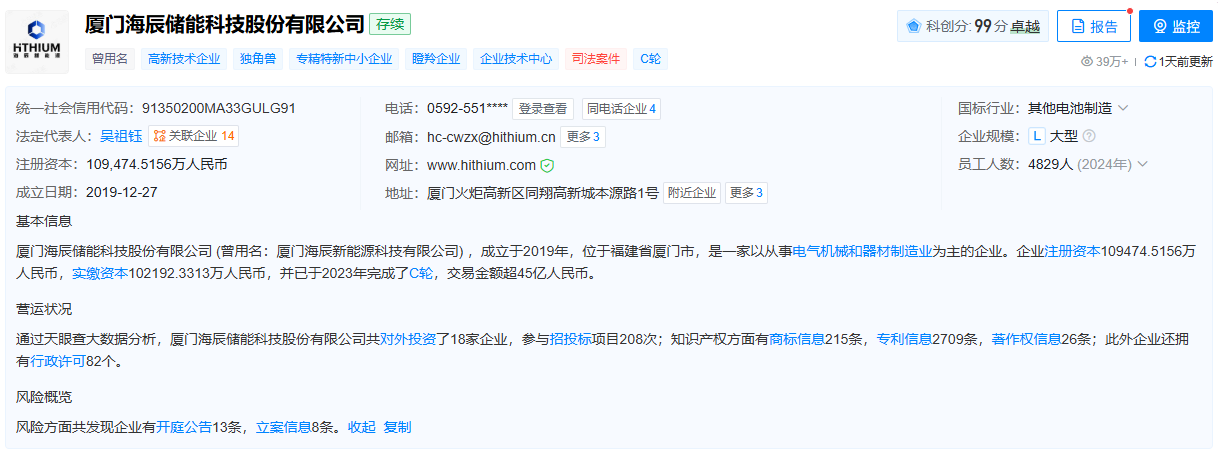The width and height of the screenshot is (1218, 453).
Task: Open 行政许可 link
Action: (60, 361)
